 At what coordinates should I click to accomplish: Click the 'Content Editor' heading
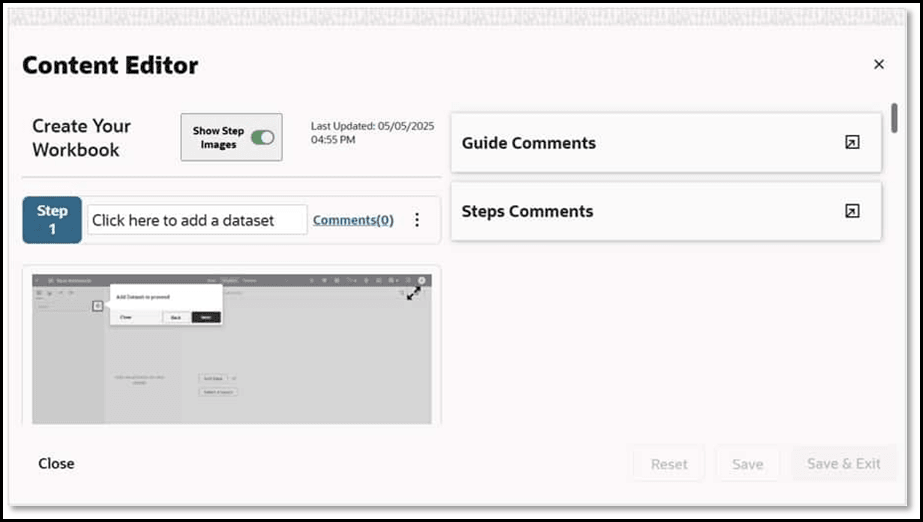coord(110,65)
